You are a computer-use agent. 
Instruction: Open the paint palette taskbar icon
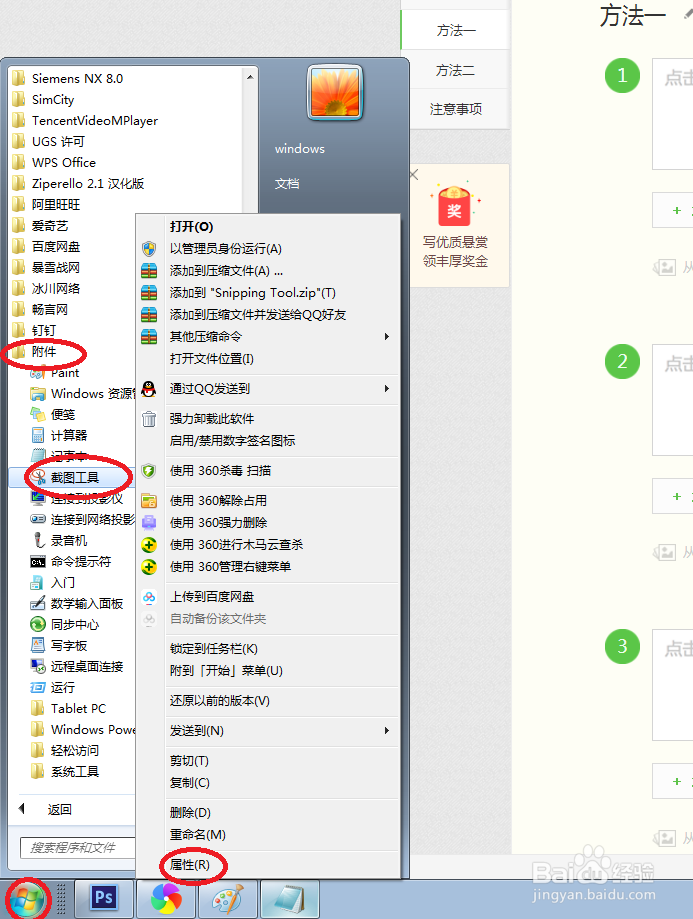[227, 898]
